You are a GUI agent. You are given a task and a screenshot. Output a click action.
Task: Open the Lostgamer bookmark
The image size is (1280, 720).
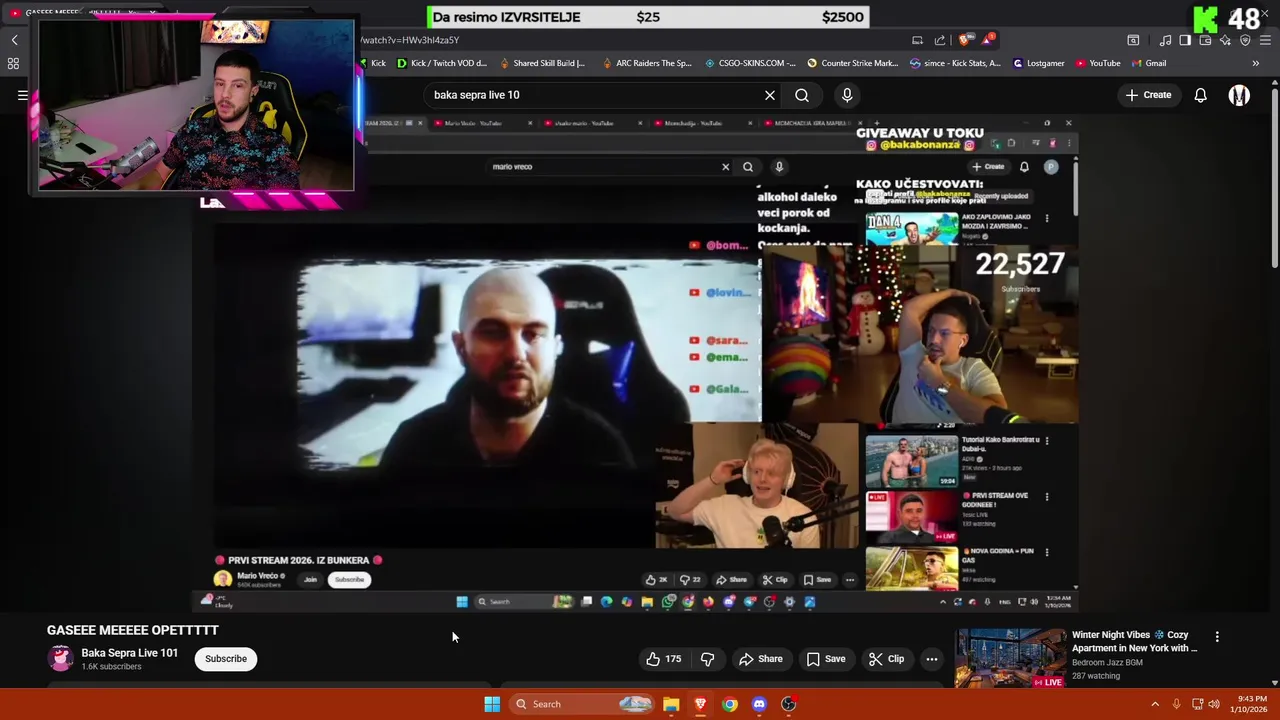coord(1039,63)
